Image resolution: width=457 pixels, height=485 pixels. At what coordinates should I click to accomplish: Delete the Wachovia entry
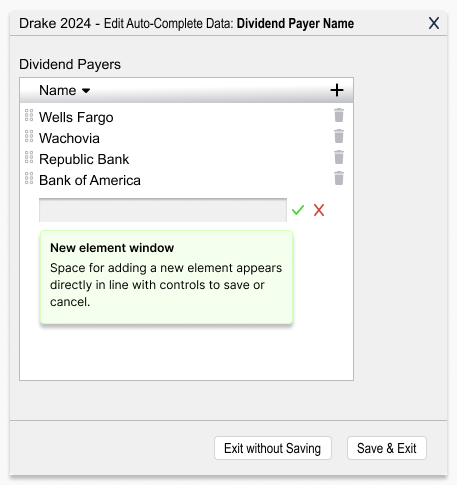(x=339, y=136)
